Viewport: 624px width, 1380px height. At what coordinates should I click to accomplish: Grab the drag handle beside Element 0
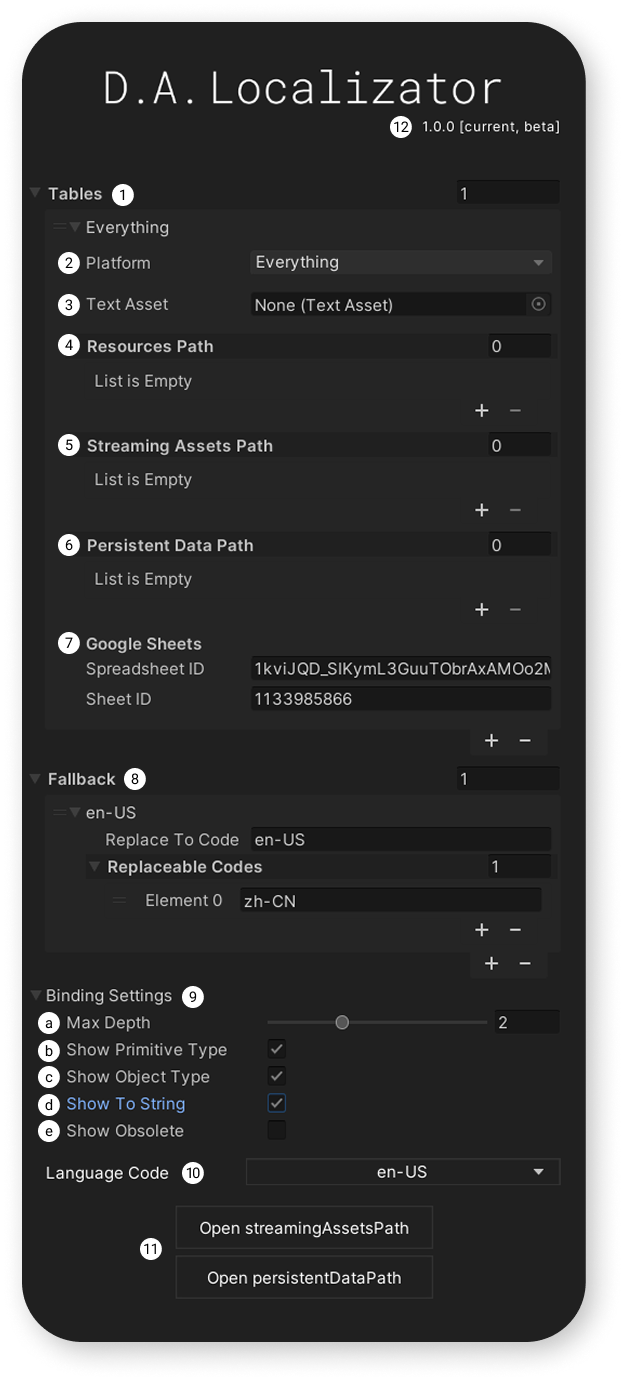pos(120,901)
